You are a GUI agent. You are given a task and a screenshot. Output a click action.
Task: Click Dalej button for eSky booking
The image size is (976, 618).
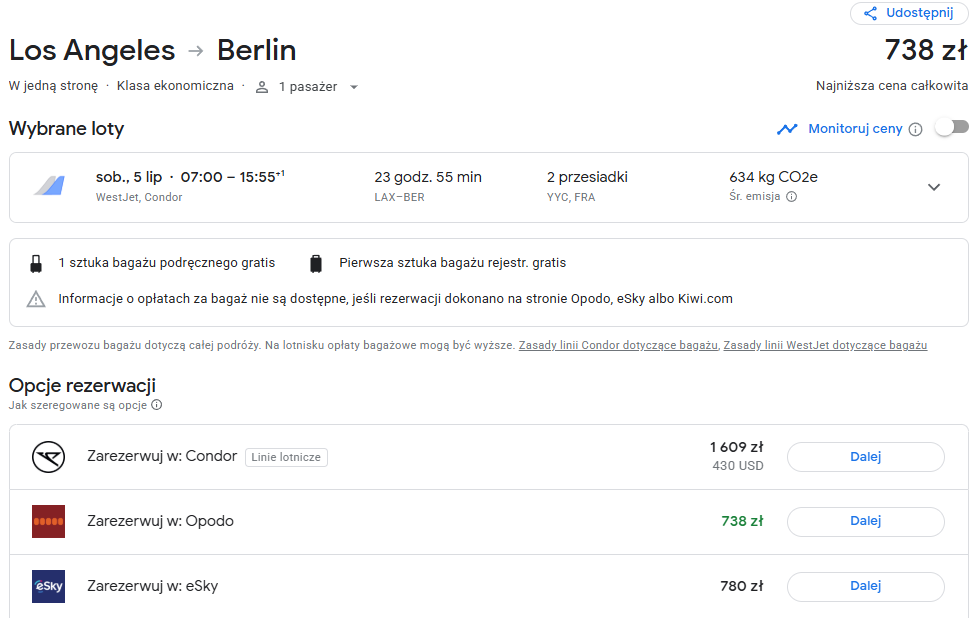point(865,586)
